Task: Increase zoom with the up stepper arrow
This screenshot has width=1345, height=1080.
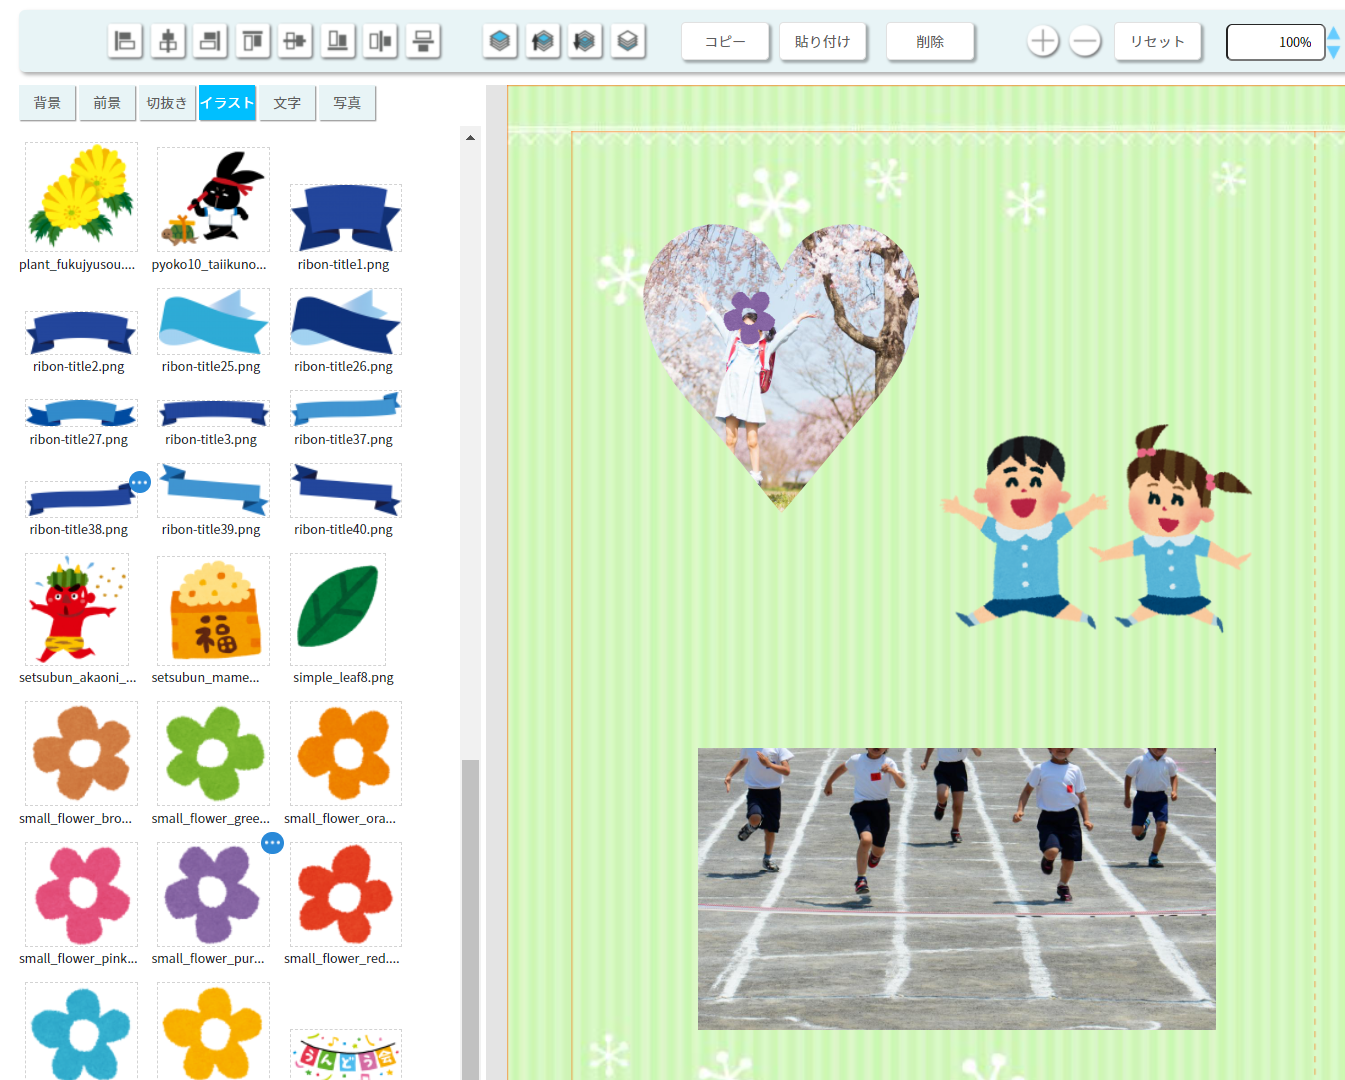Action: coord(1334,34)
